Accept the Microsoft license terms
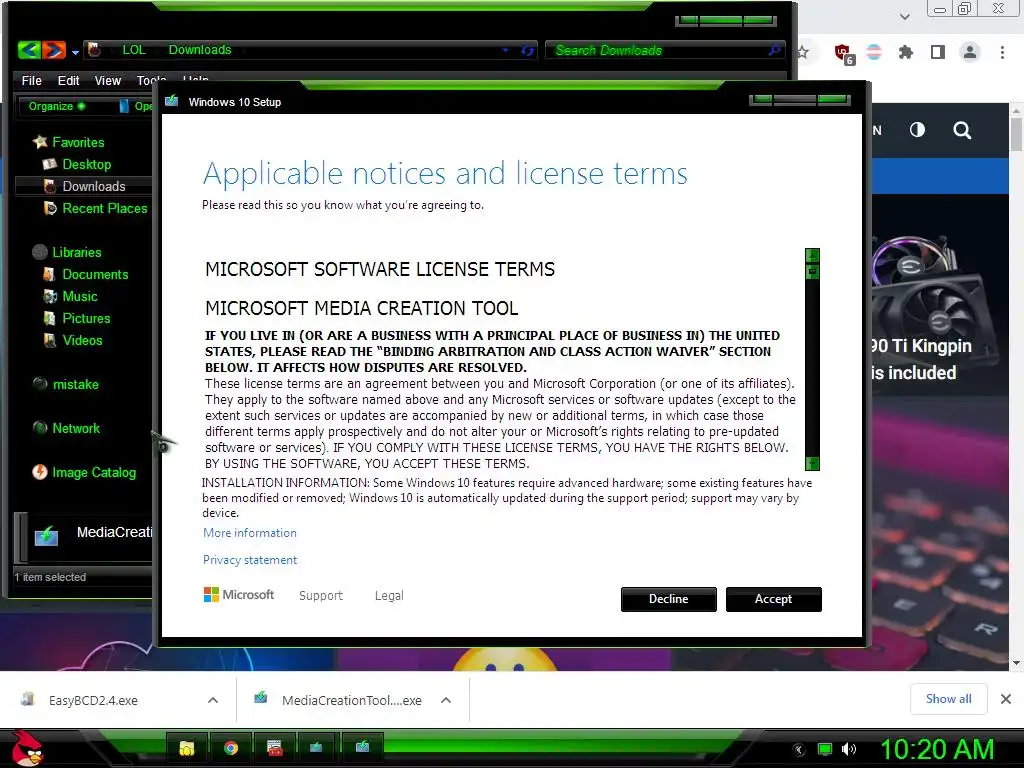The width and height of the screenshot is (1024, 768). 773,599
